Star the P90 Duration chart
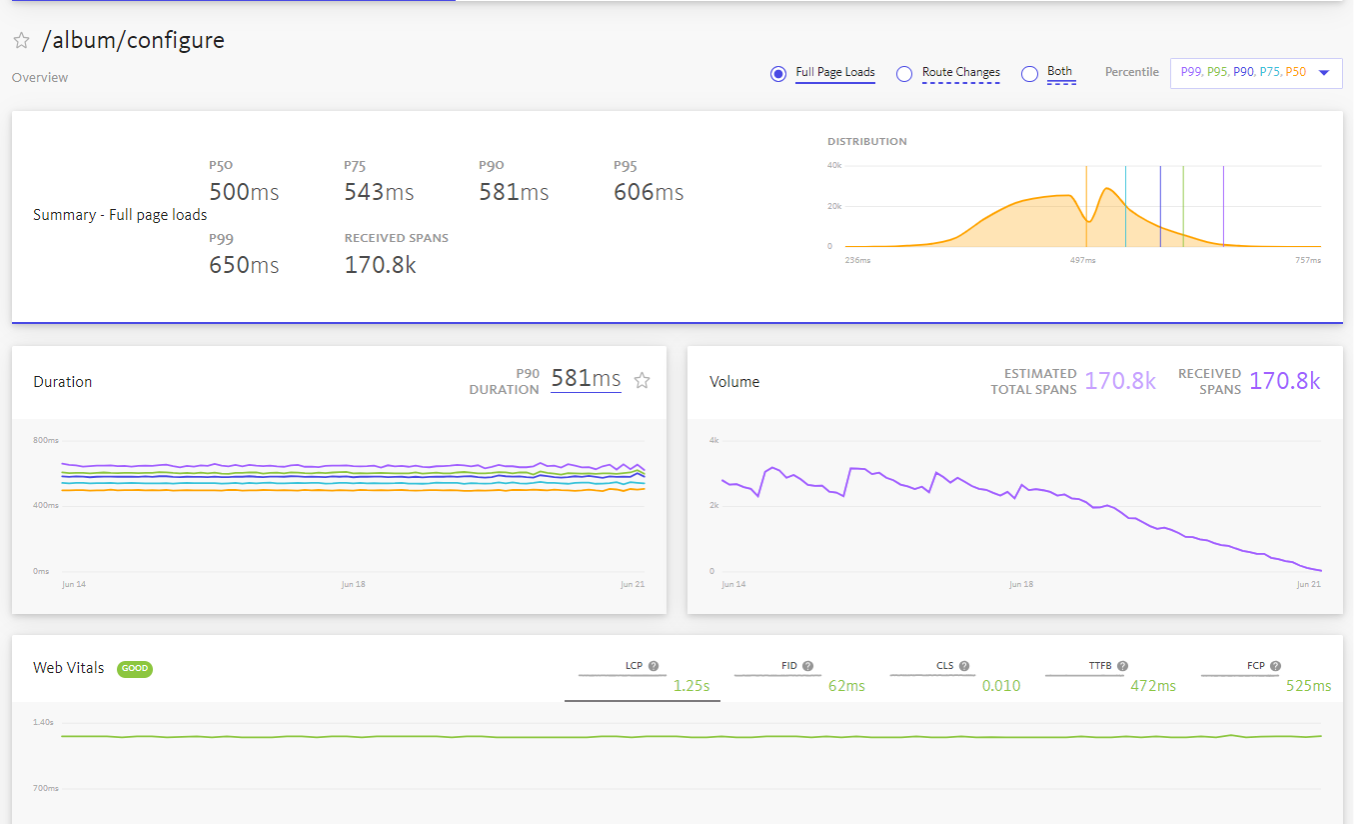This screenshot has height=824, width=1354. pyautogui.click(x=643, y=380)
